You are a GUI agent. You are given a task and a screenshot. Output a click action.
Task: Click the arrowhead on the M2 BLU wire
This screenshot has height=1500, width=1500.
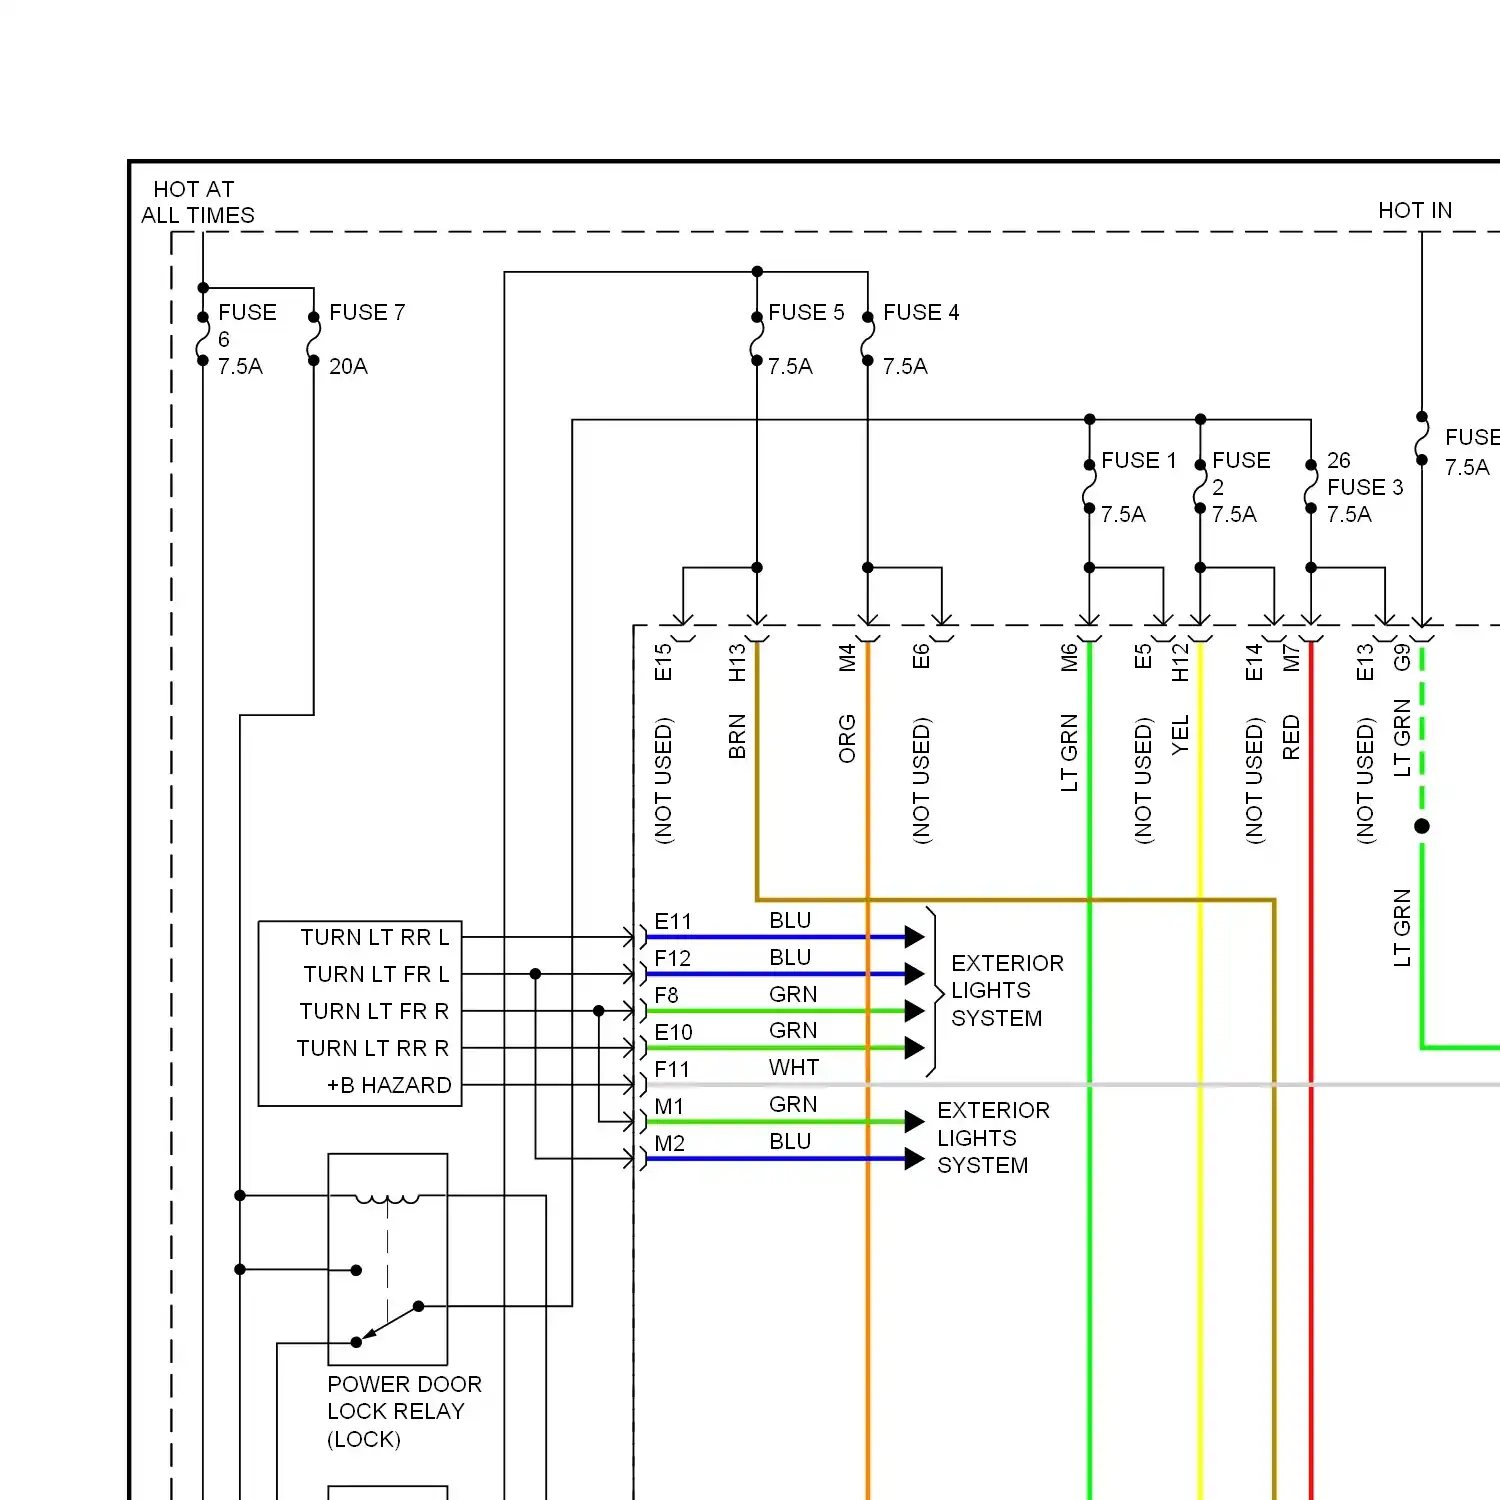(x=914, y=1159)
